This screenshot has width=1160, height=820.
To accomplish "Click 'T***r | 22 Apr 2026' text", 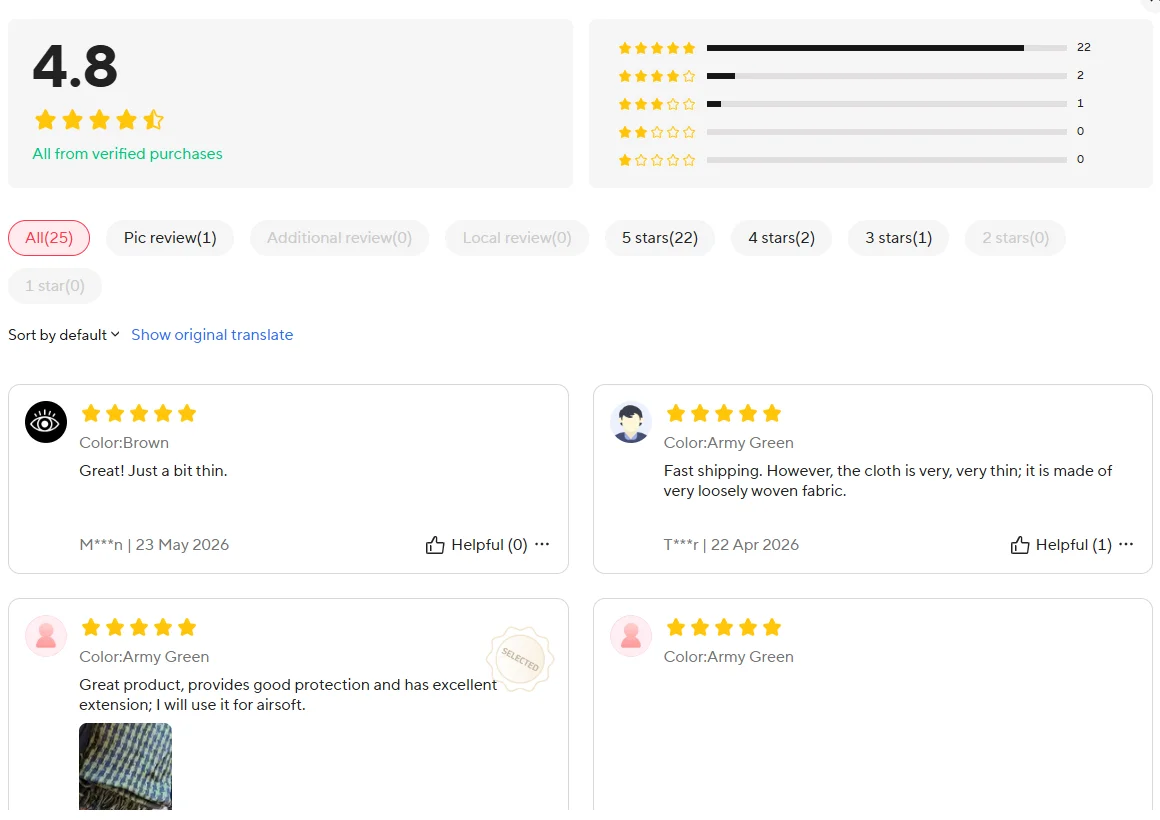I will 731,545.
